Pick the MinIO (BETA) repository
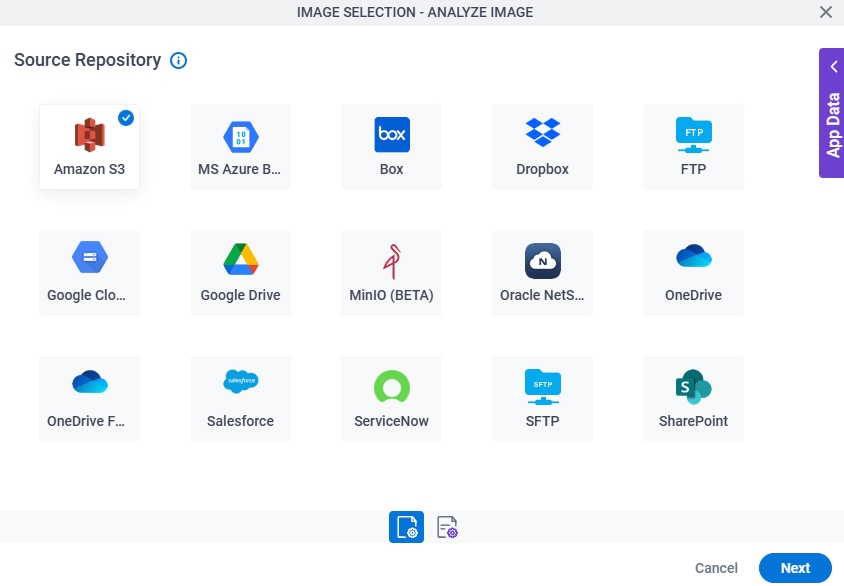 [391, 272]
